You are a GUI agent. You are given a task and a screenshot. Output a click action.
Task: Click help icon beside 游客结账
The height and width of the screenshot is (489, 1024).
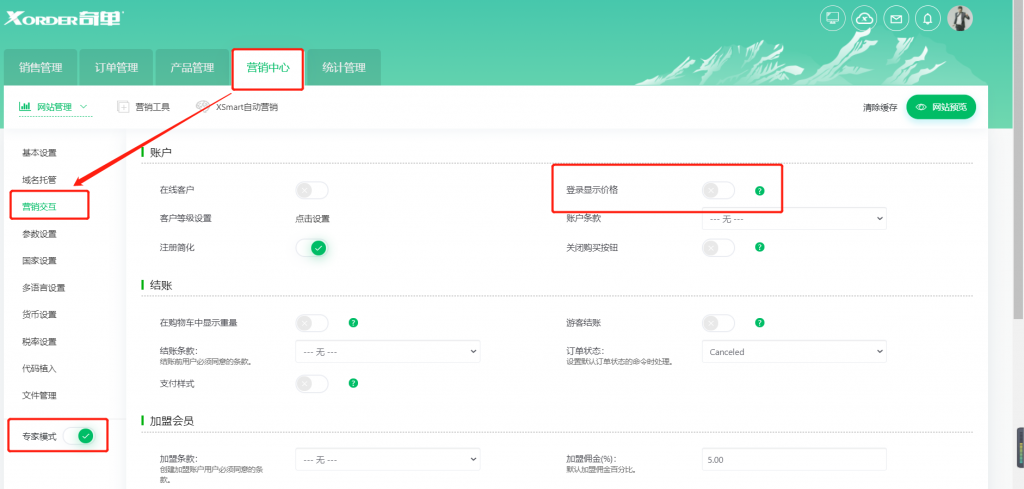pyautogui.click(x=760, y=323)
